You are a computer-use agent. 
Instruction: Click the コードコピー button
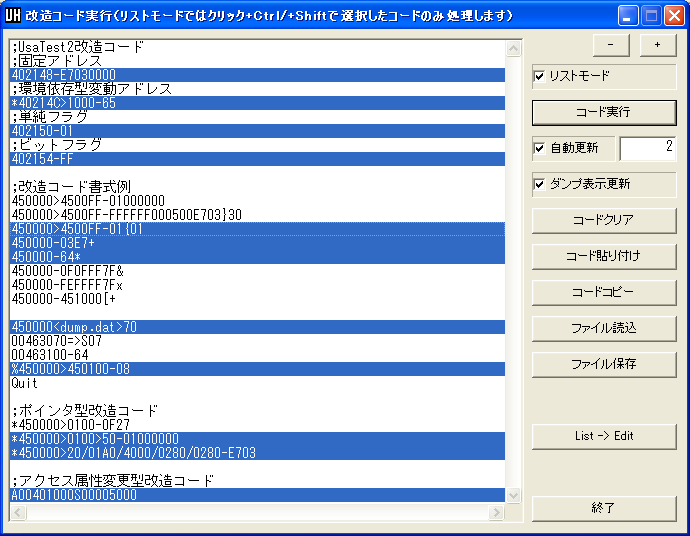(x=604, y=293)
